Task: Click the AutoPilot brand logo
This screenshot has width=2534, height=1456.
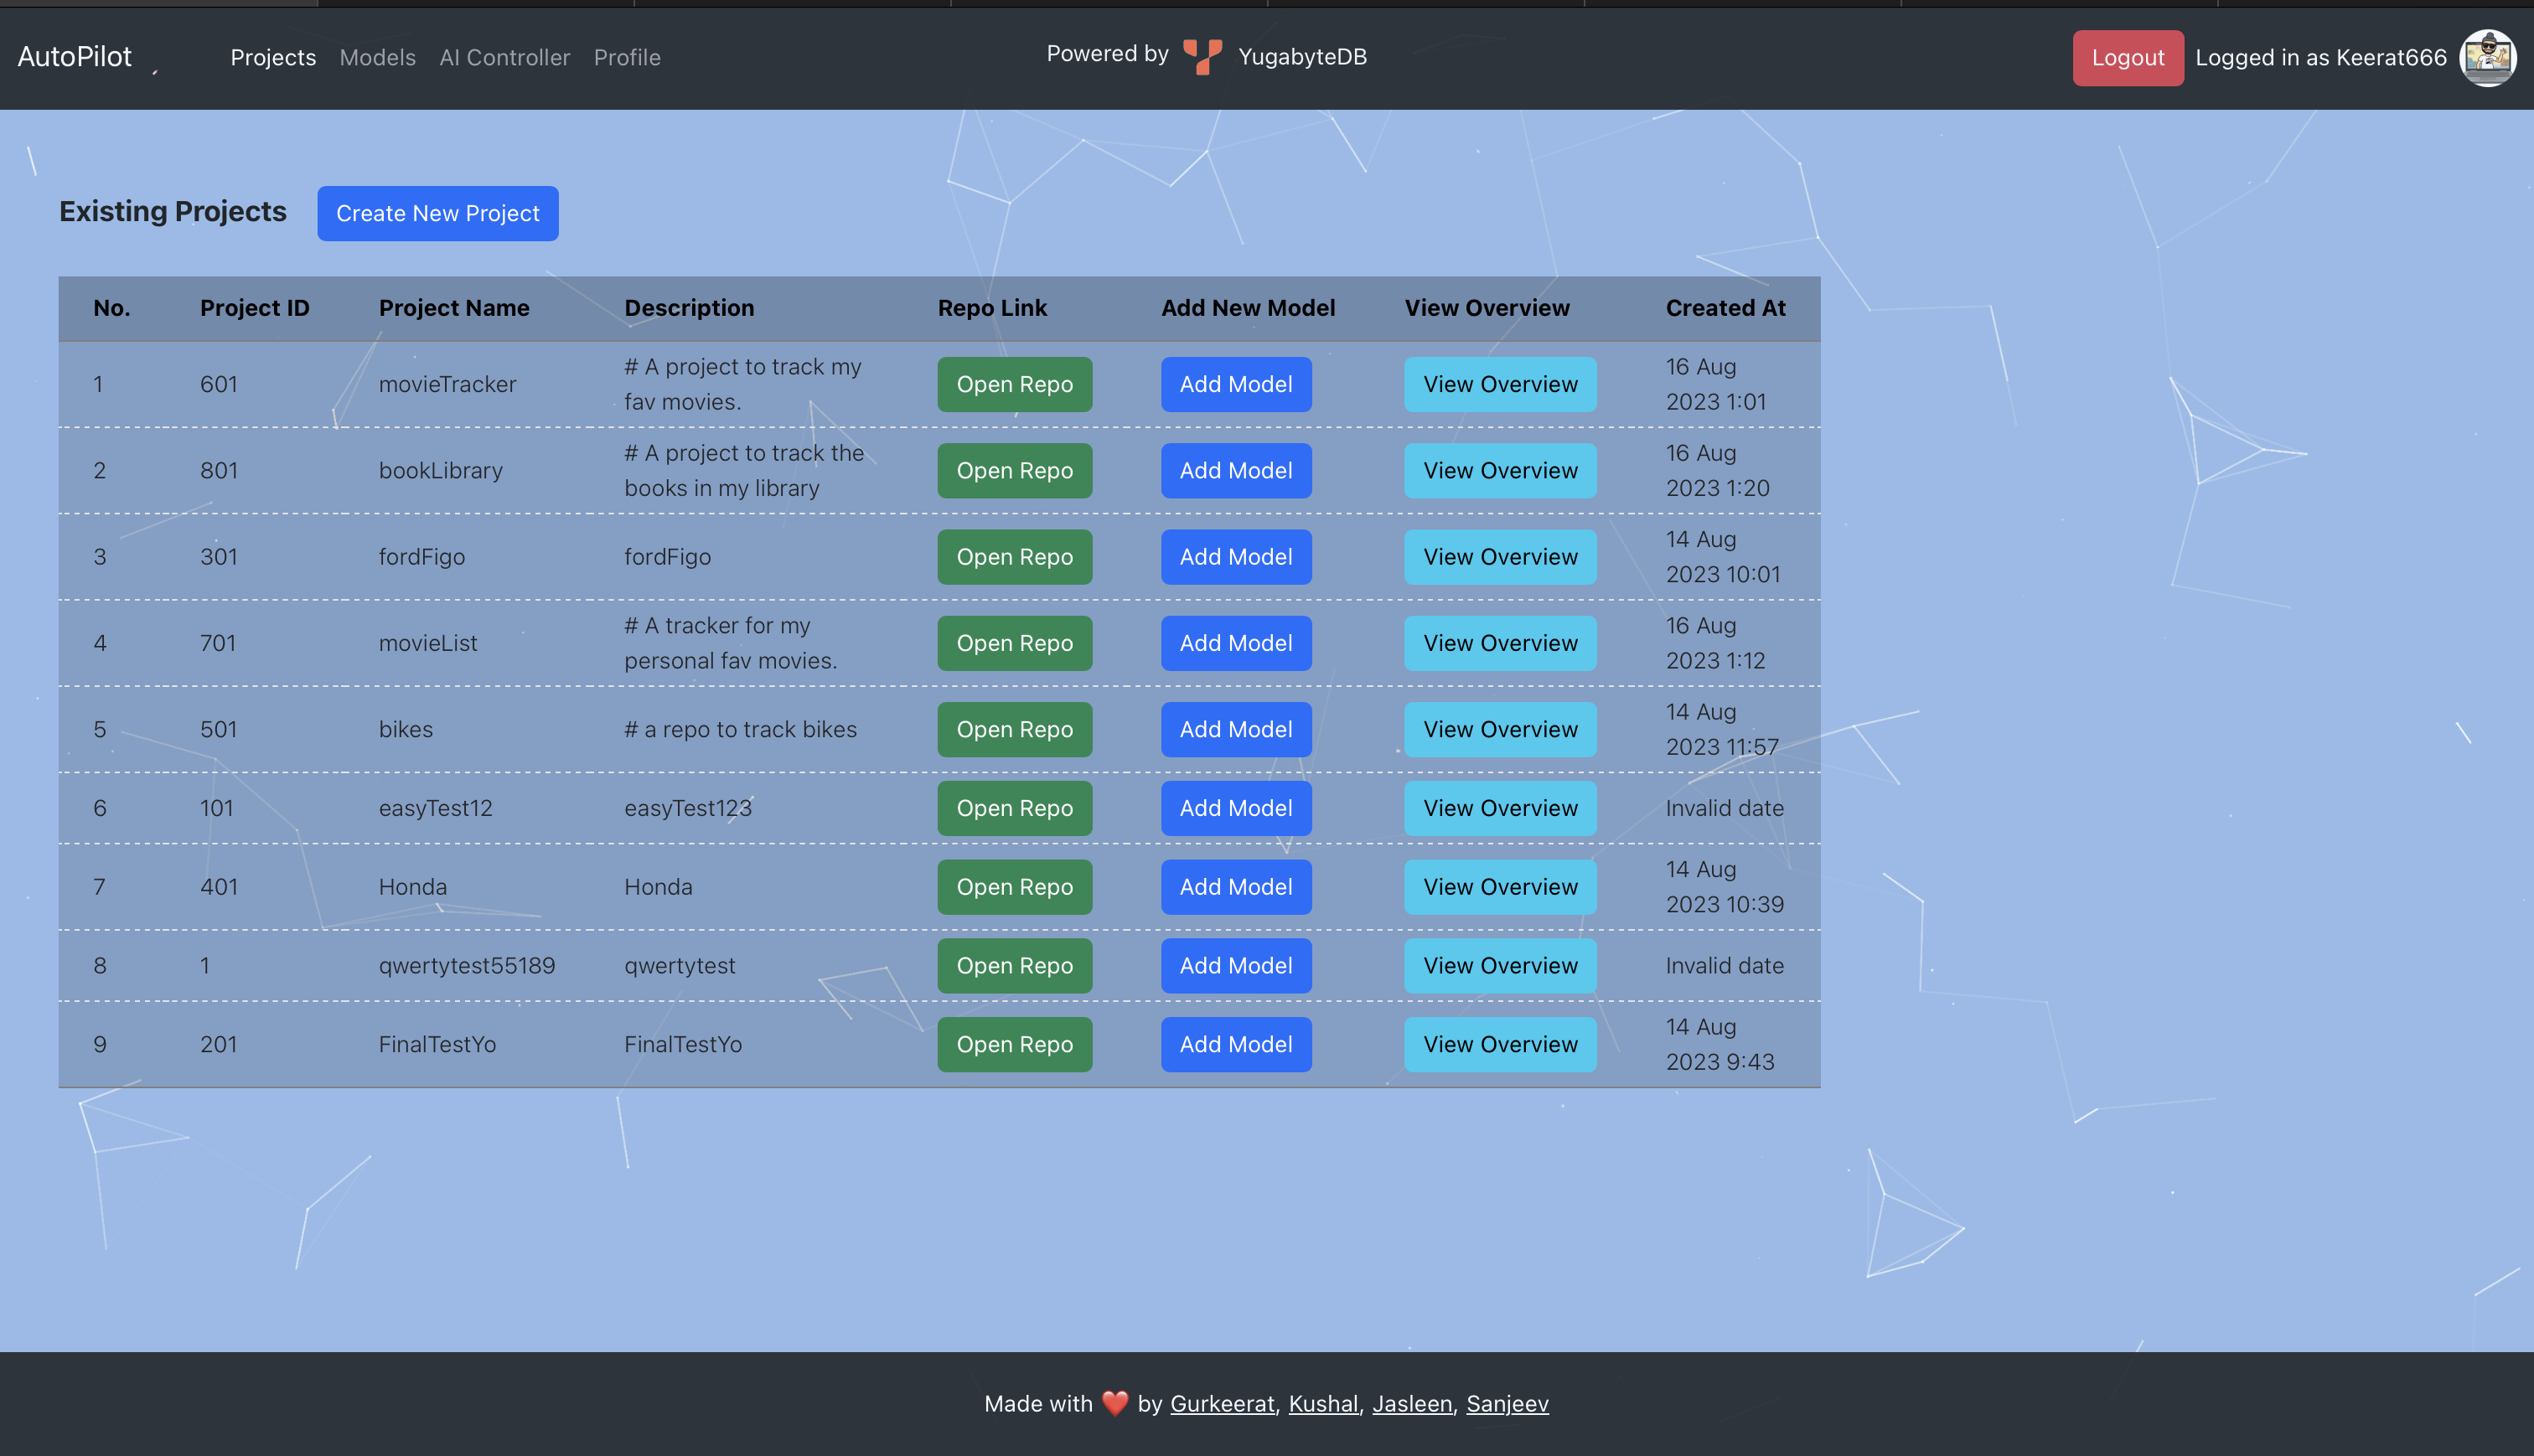Action: (75, 57)
